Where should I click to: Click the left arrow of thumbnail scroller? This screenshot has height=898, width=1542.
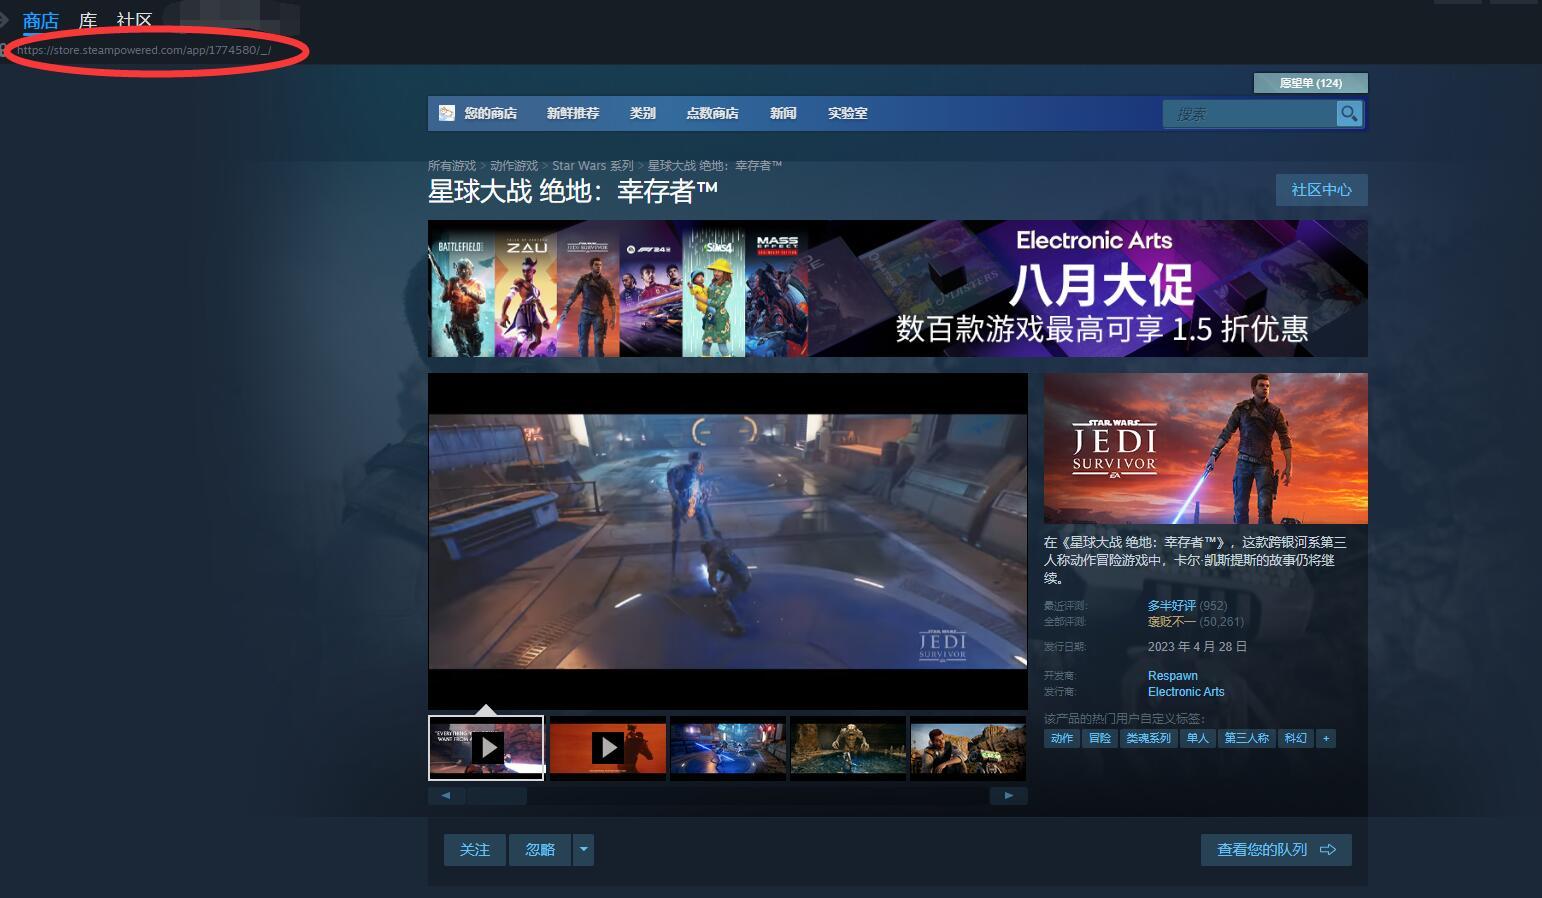[446, 796]
